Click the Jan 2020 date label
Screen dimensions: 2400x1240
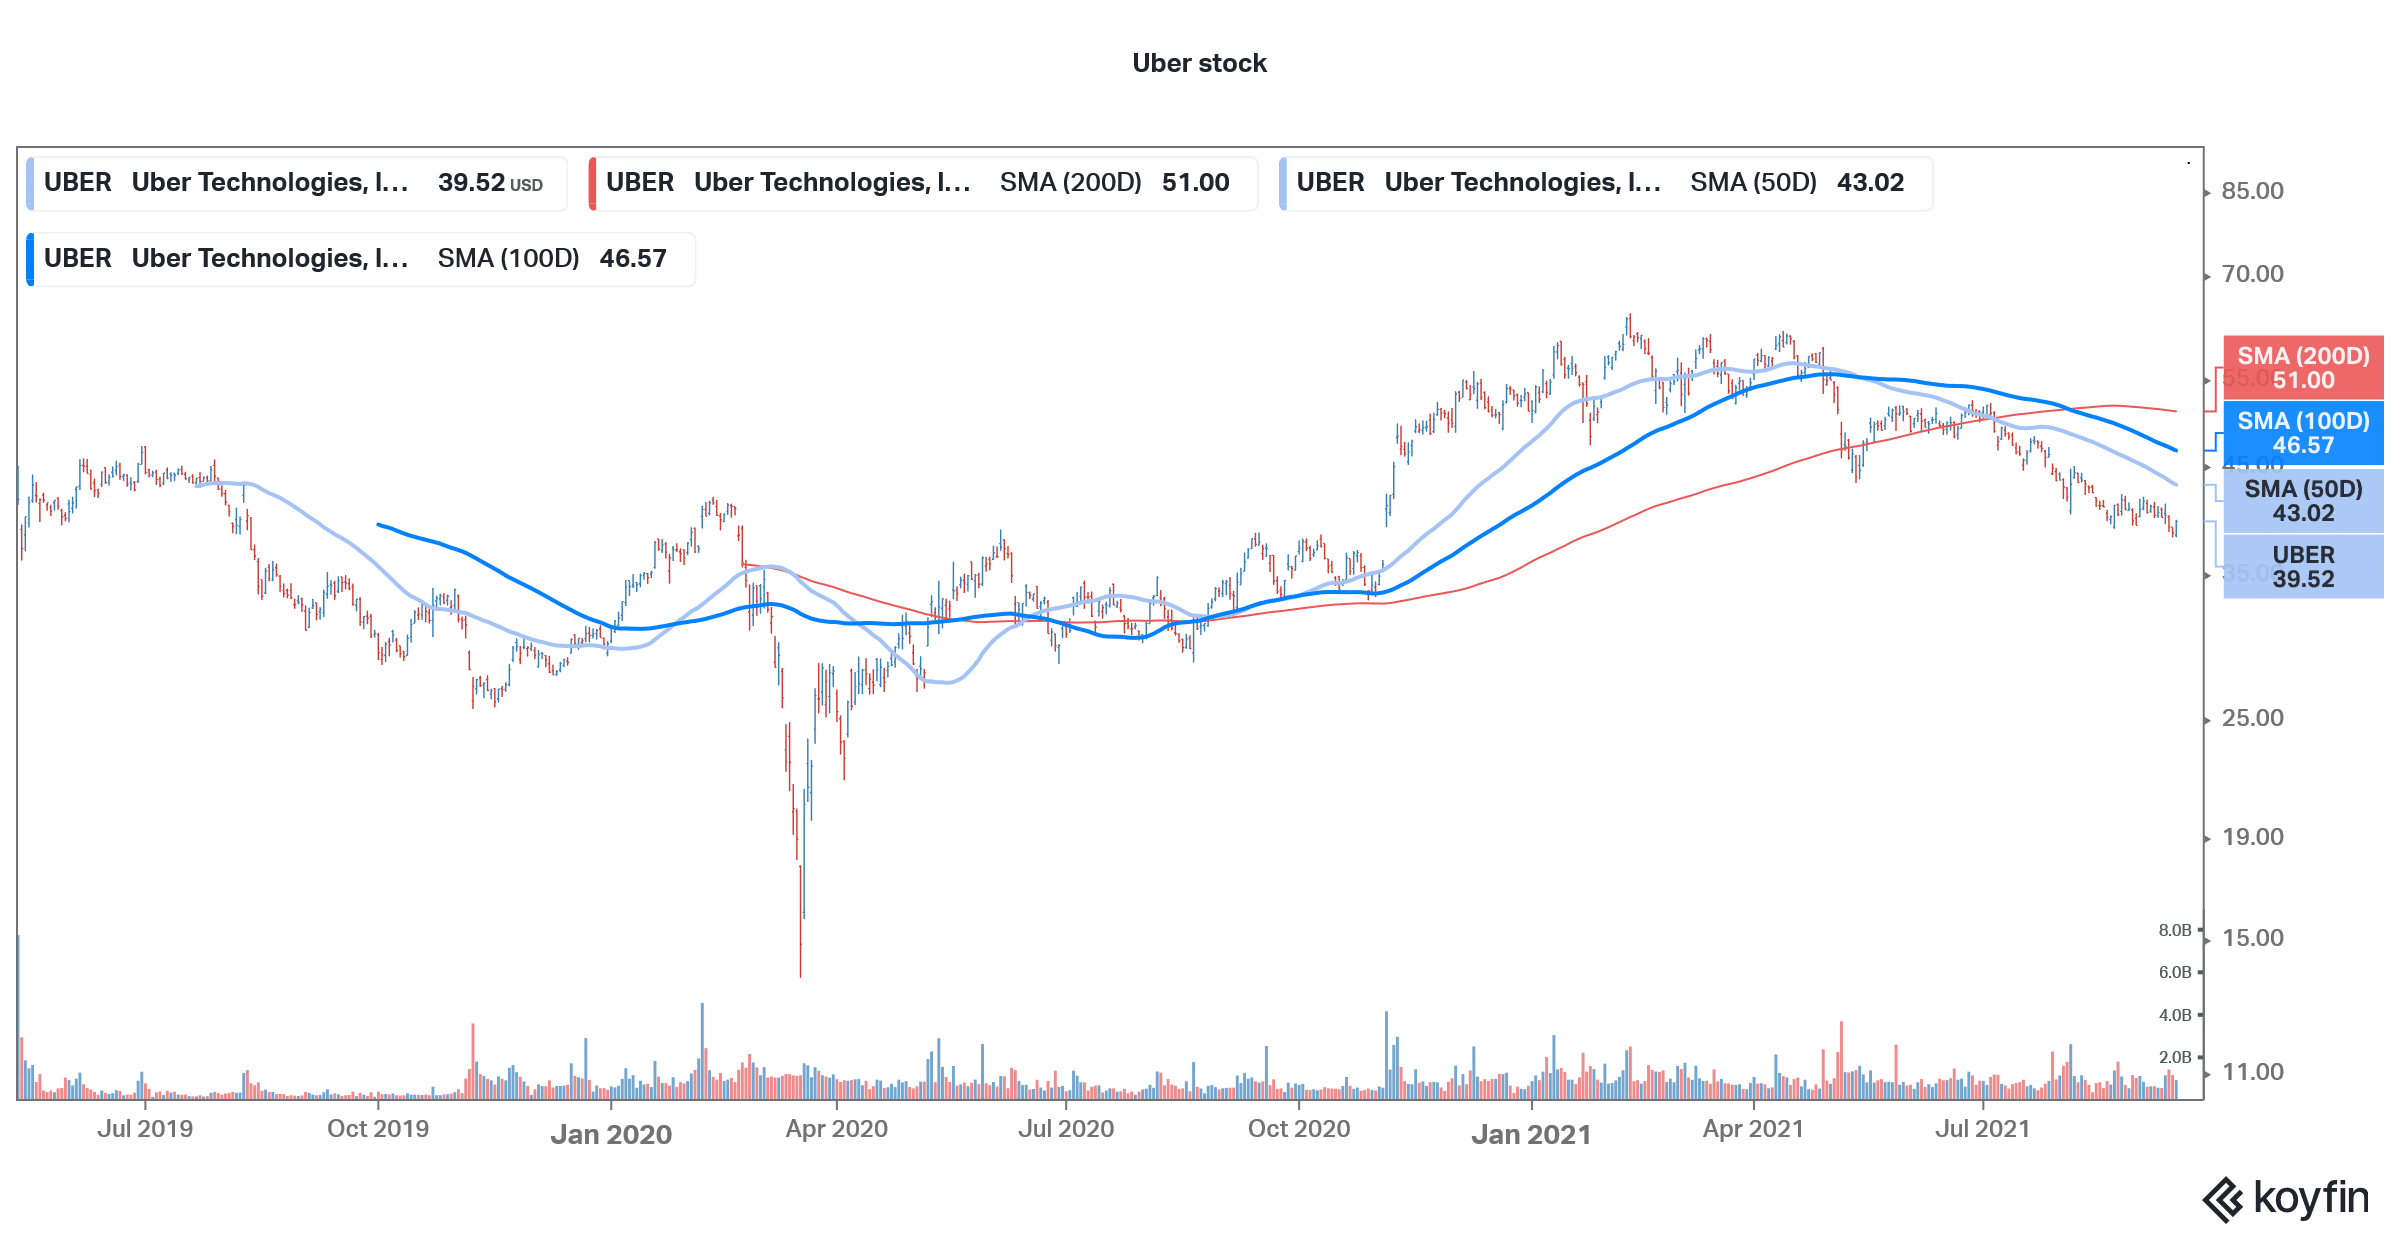point(611,1135)
